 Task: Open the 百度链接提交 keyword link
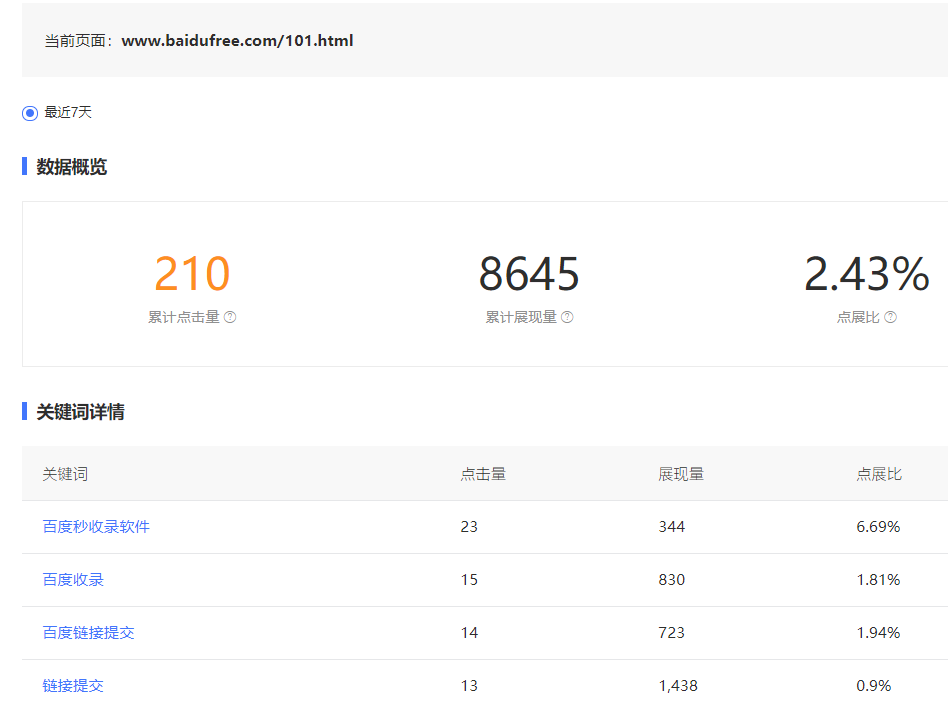click(x=88, y=632)
